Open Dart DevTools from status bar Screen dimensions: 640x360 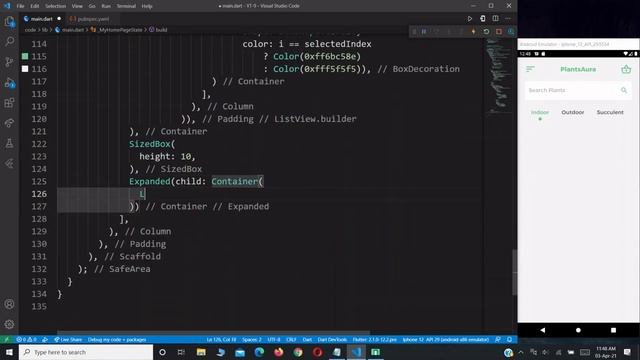(332, 340)
